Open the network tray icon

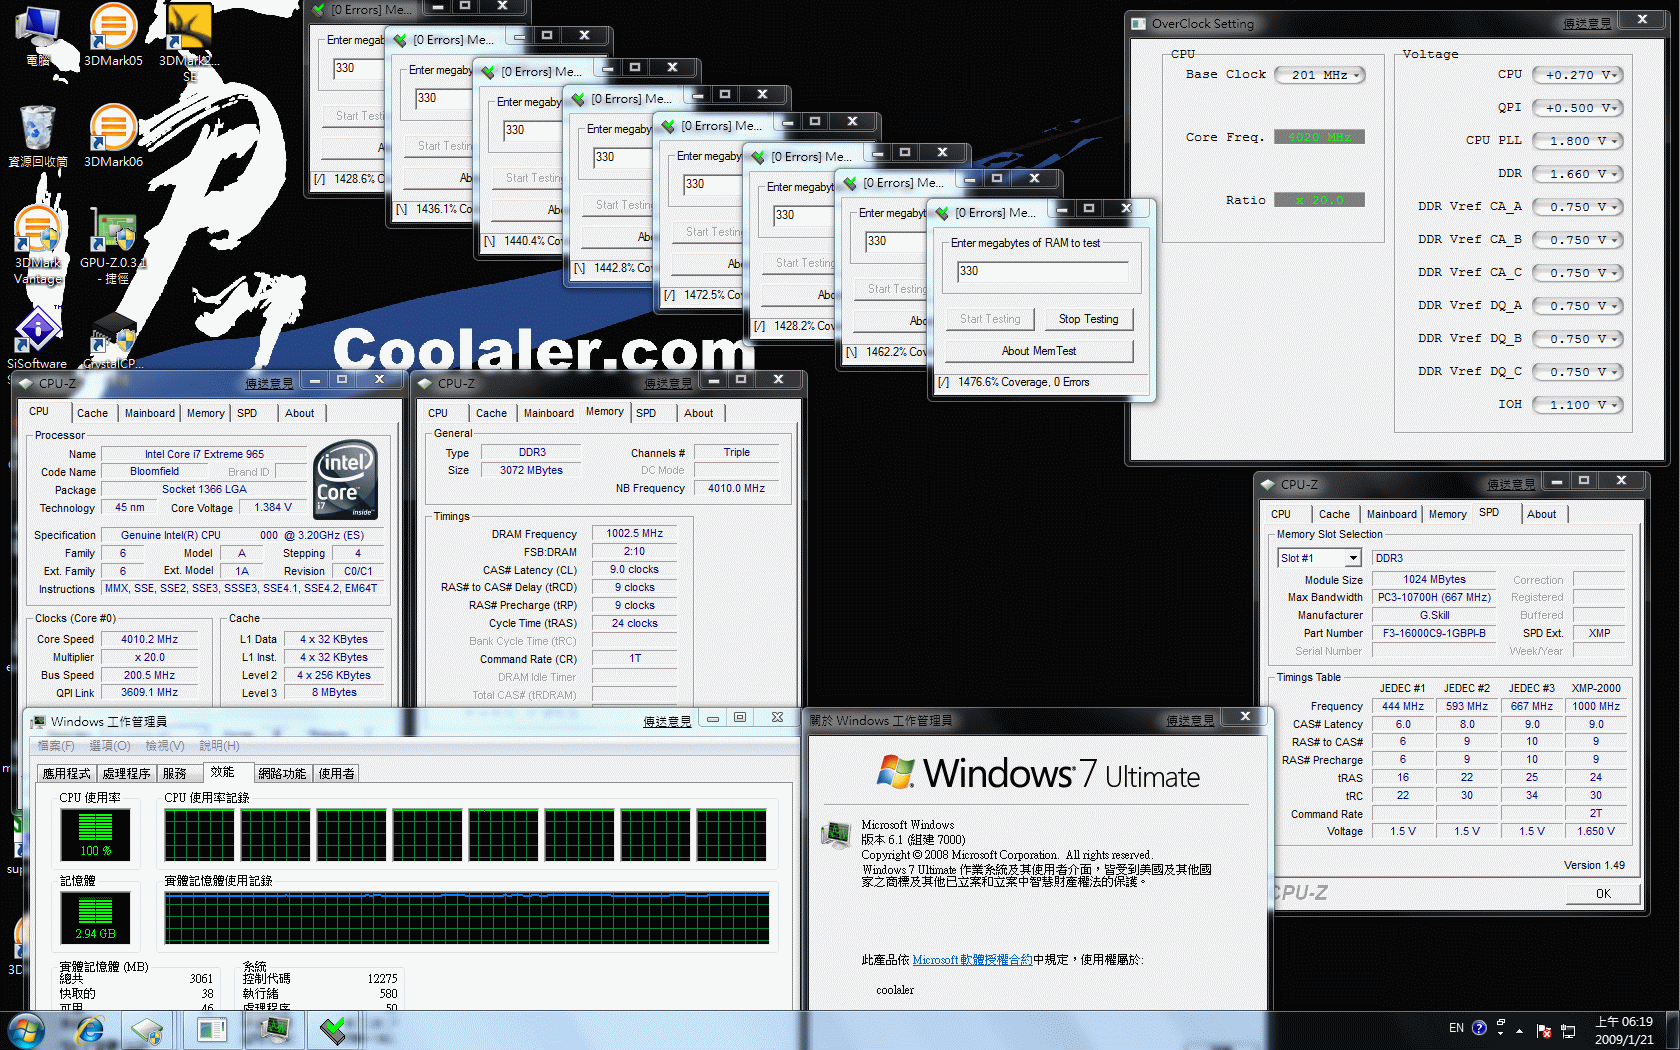[x=1568, y=1031]
